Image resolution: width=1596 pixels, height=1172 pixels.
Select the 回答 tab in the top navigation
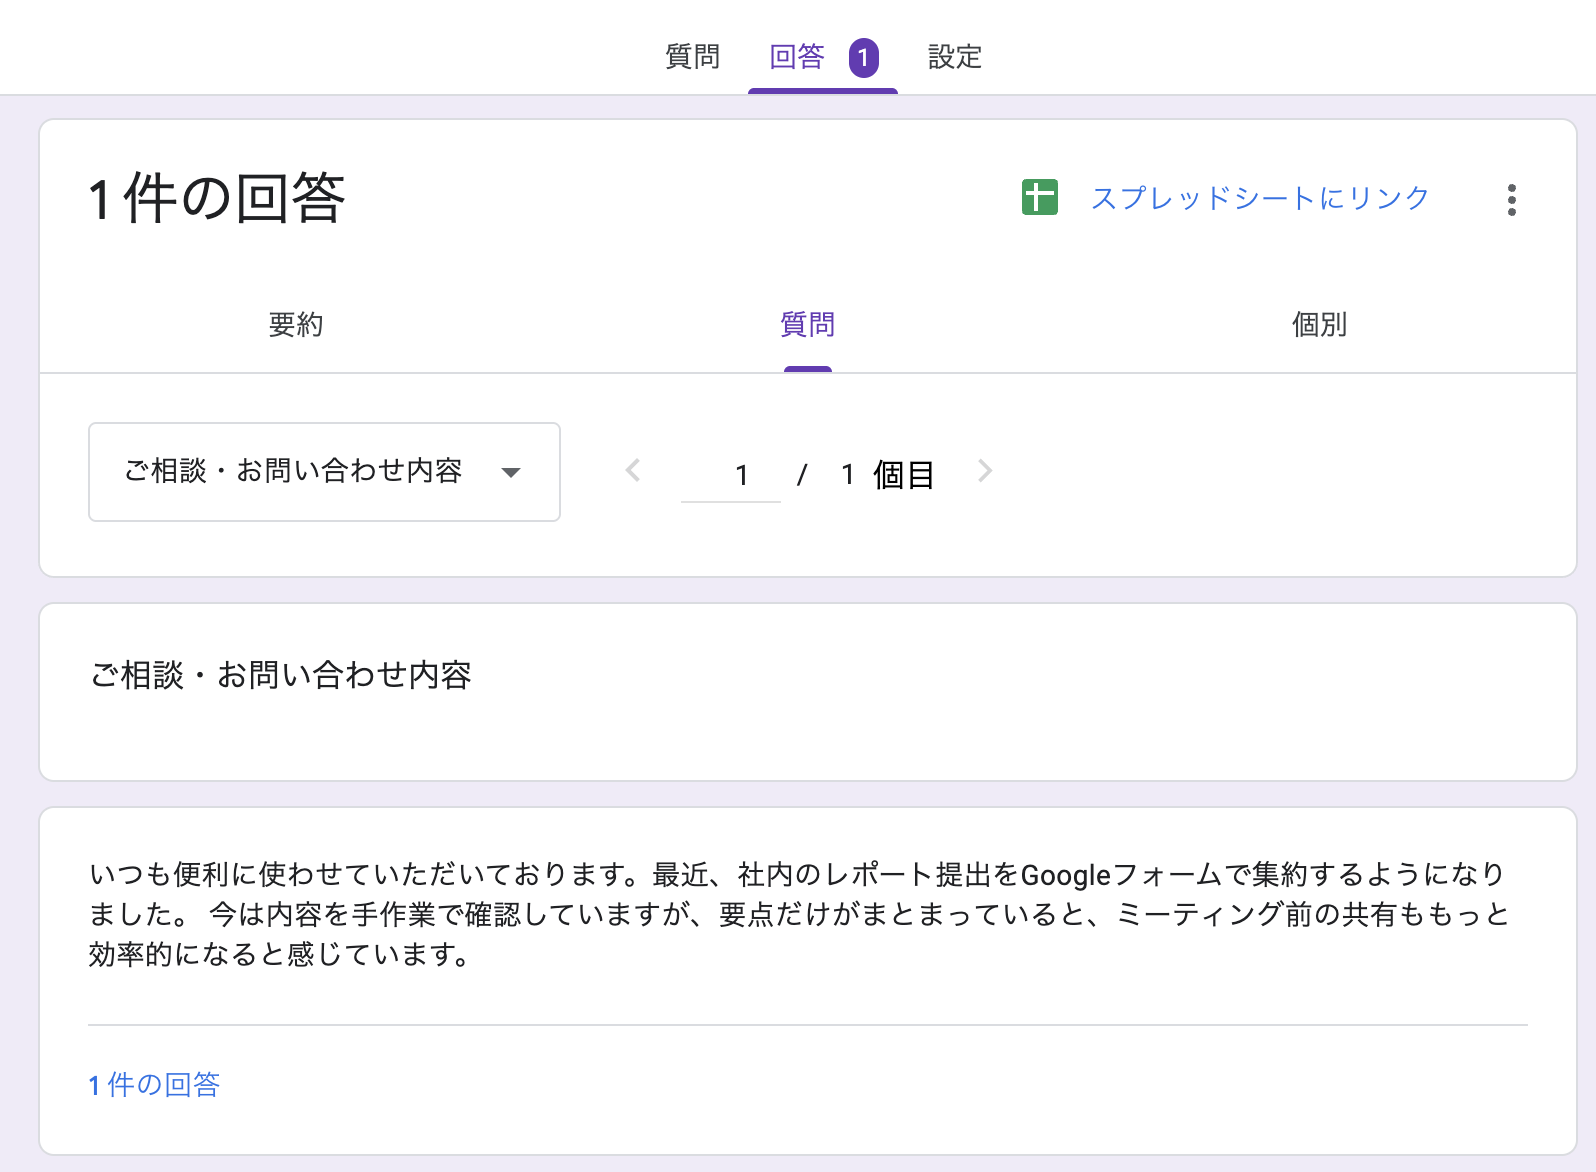tap(797, 57)
